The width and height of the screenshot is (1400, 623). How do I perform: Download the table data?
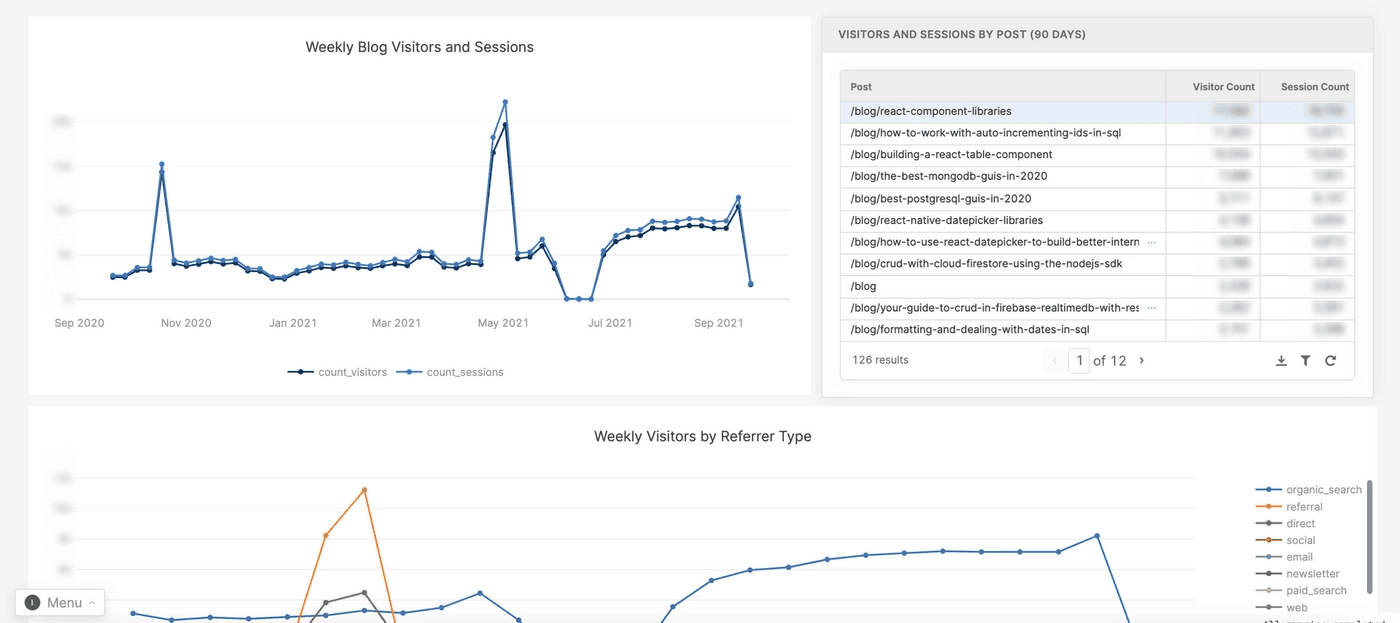[1281, 360]
